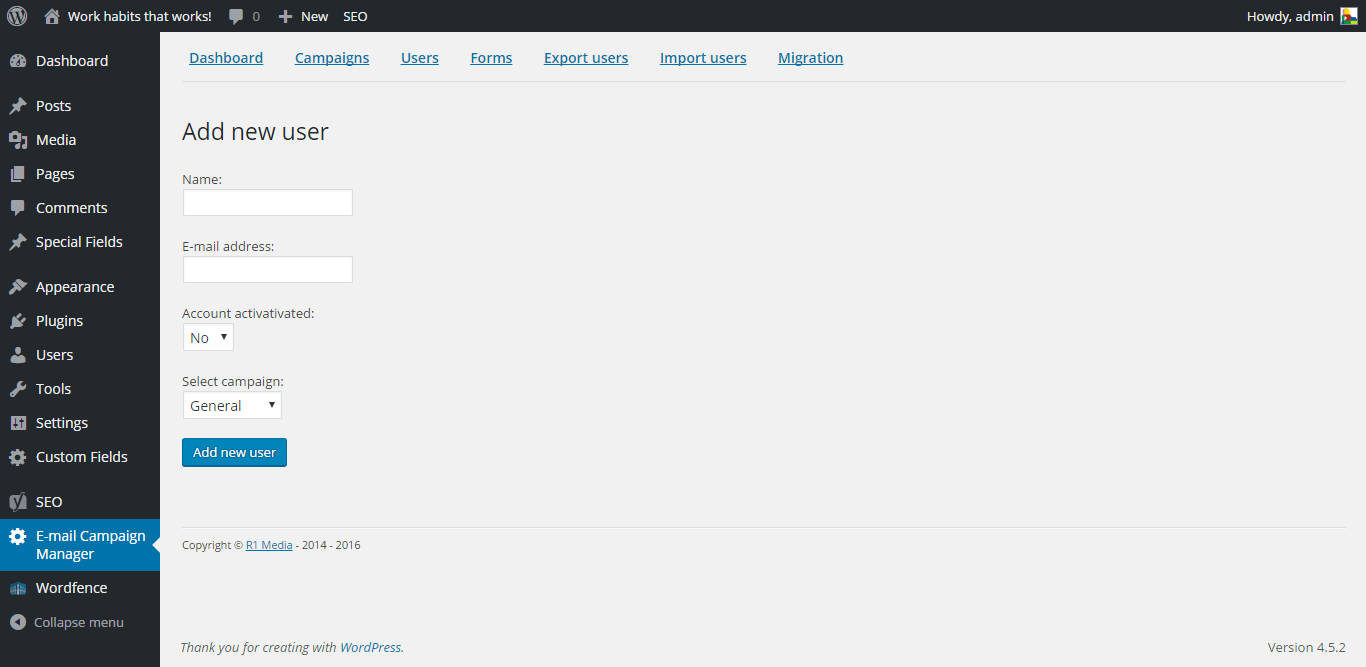Switch to the plugin Dashboard tab
The image size is (1366, 667).
coord(226,58)
